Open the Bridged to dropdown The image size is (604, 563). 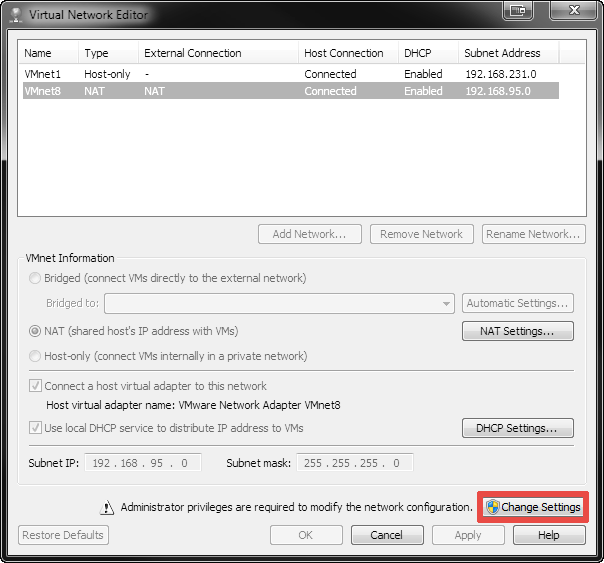(x=279, y=303)
